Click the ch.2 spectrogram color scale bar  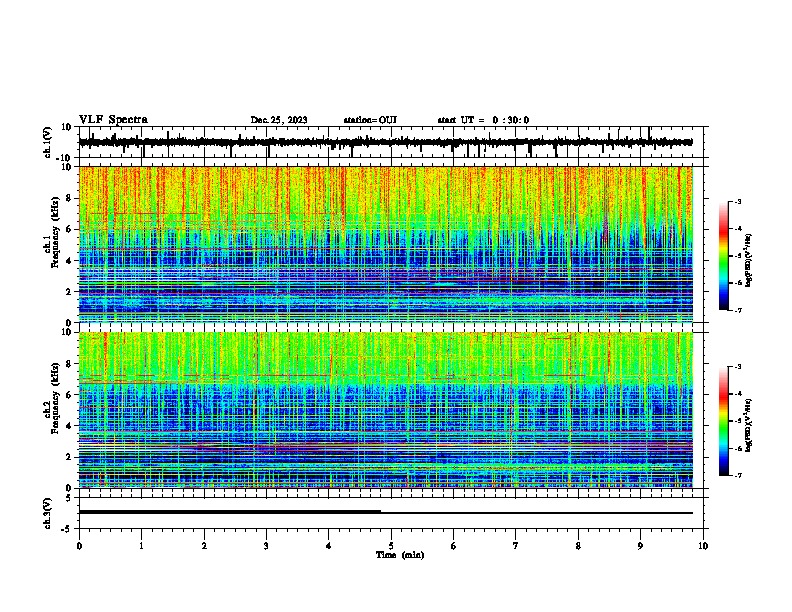click(724, 421)
